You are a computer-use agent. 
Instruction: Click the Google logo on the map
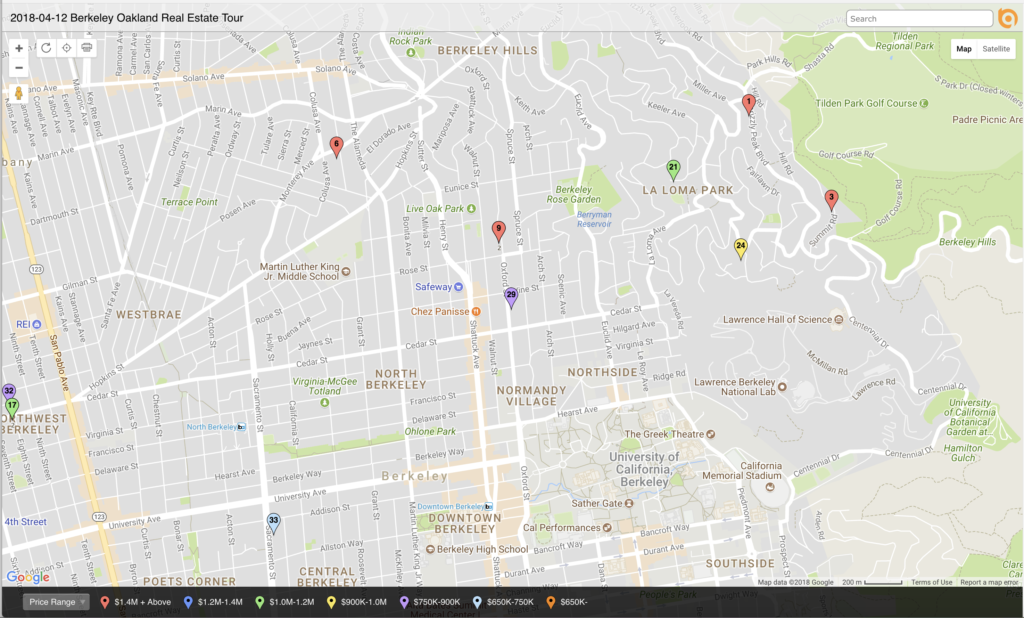27,576
